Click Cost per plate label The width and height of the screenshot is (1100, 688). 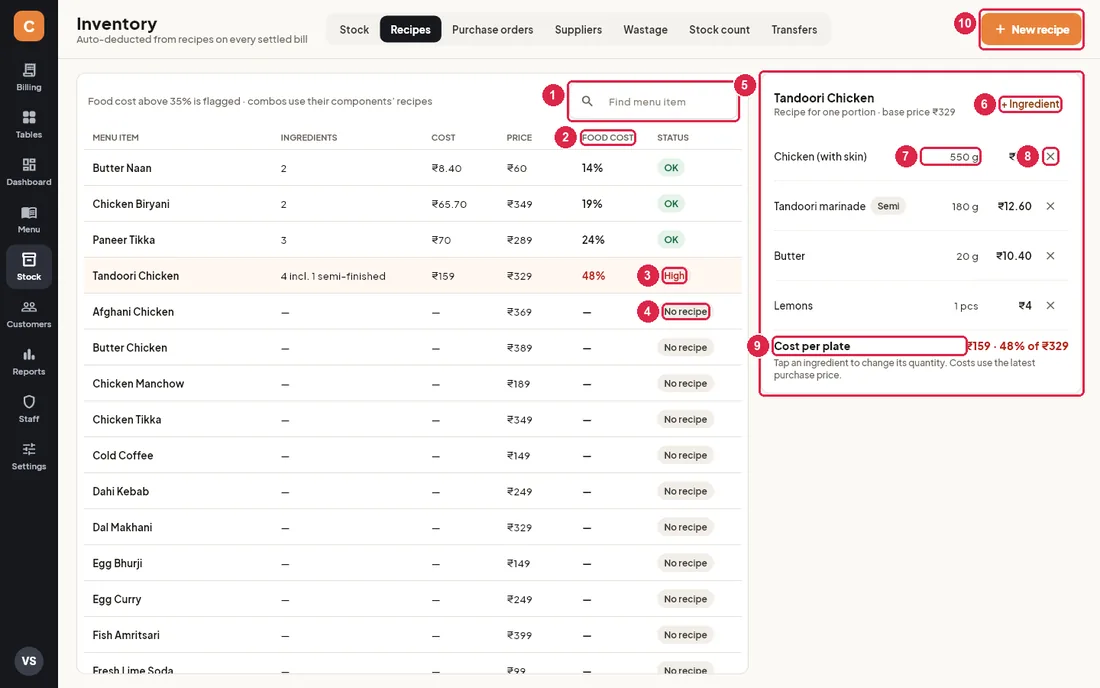point(812,346)
